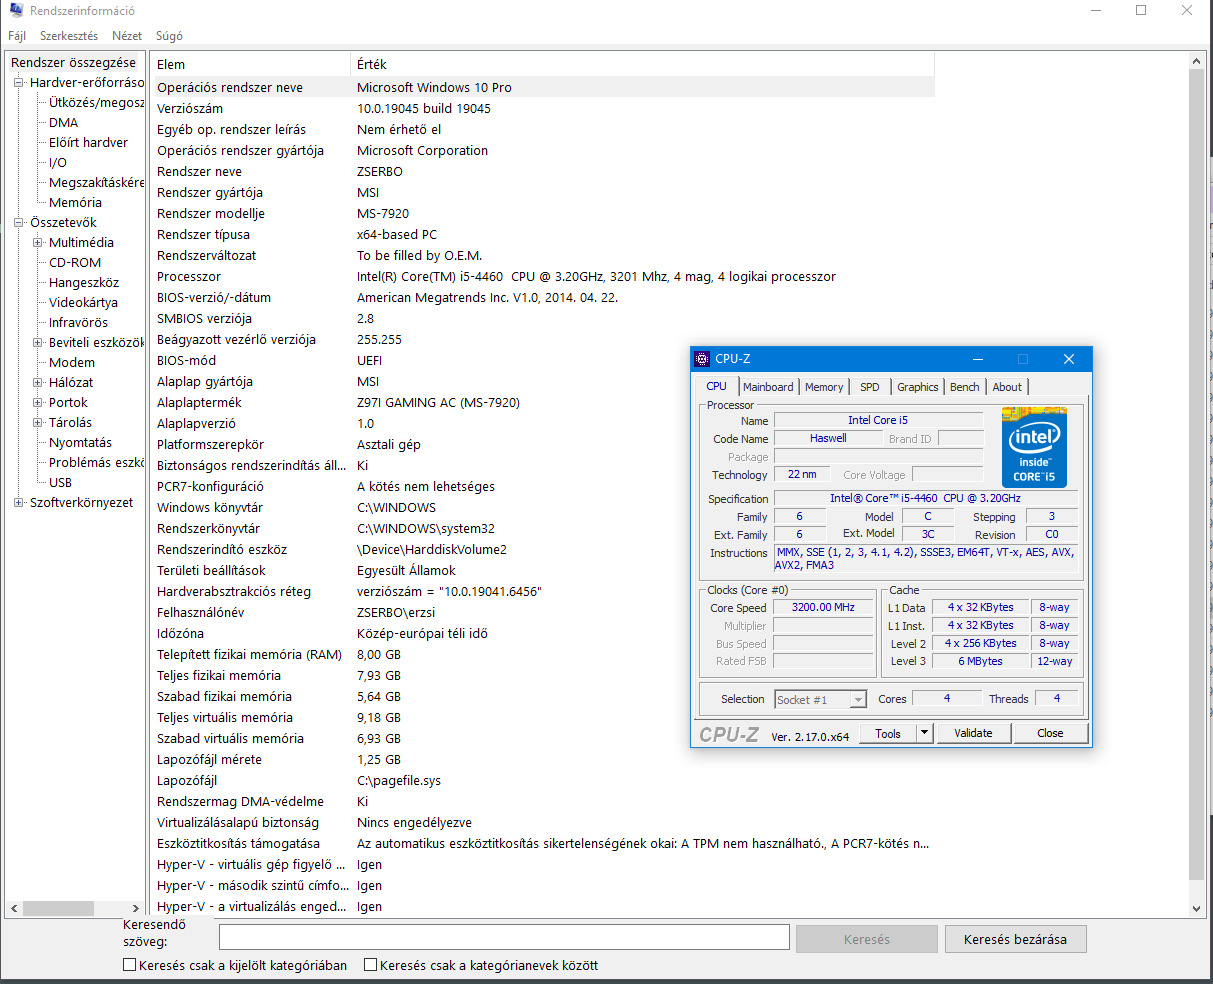The image size is (1213, 984).
Task: Click the Rendszerinformáció title bar icon
Action: point(16,10)
